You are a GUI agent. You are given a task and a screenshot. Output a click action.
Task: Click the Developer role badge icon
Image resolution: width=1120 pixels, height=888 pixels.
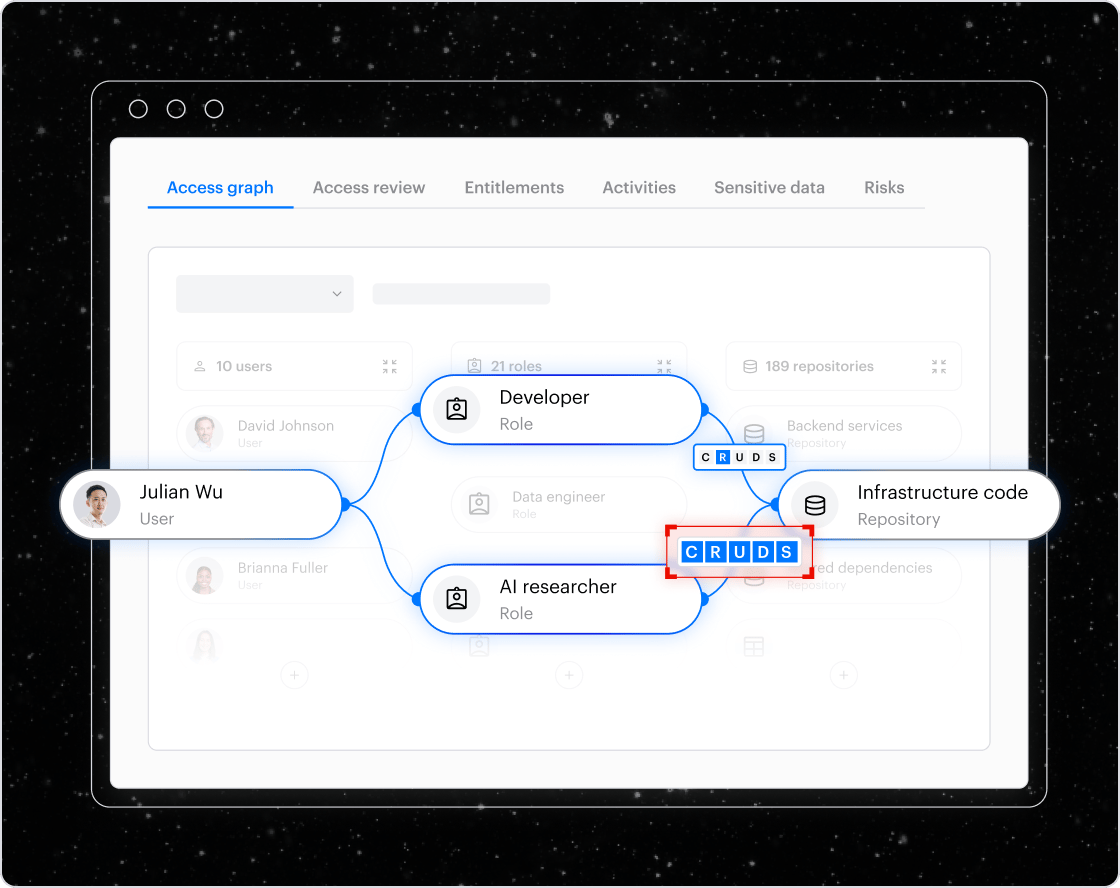coord(457,409)
